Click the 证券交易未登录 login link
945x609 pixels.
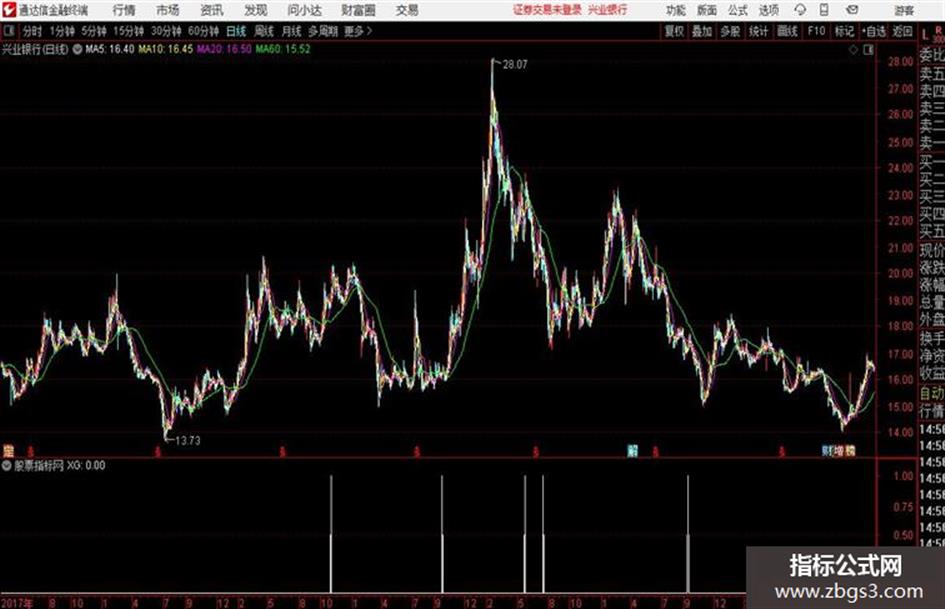[x=547, y=10]
